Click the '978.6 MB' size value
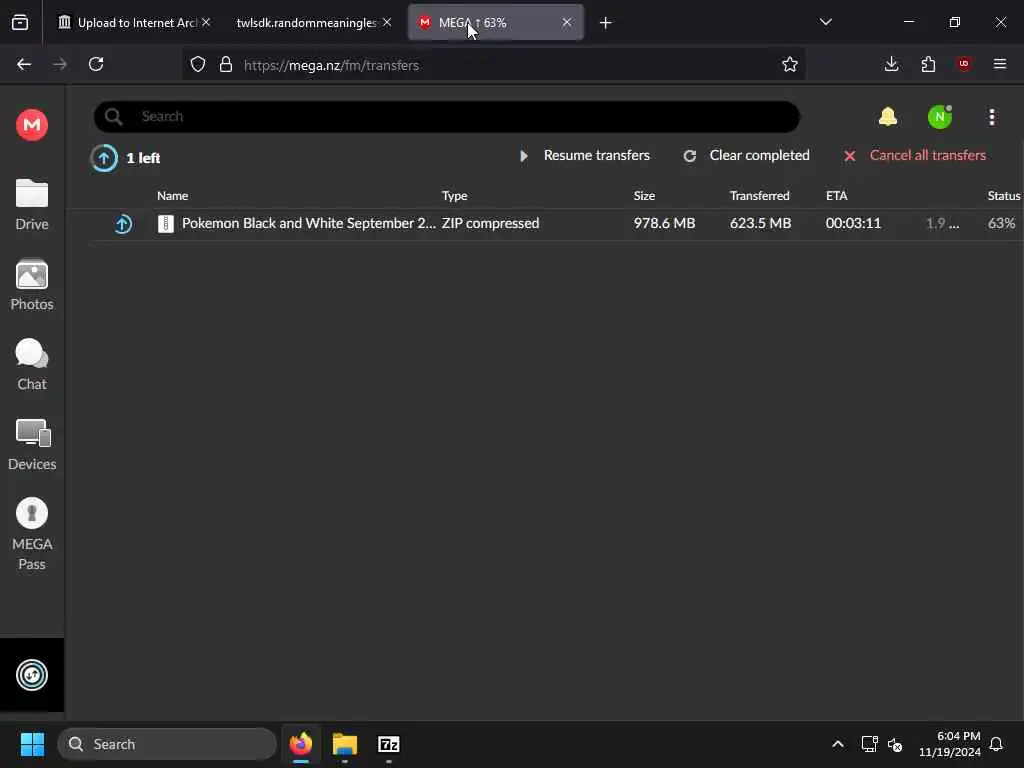1024x768 pixels. [664, 223]
